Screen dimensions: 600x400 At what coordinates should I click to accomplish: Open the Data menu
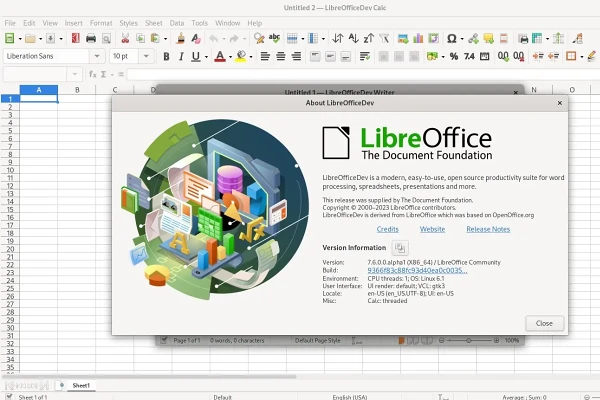177,23
